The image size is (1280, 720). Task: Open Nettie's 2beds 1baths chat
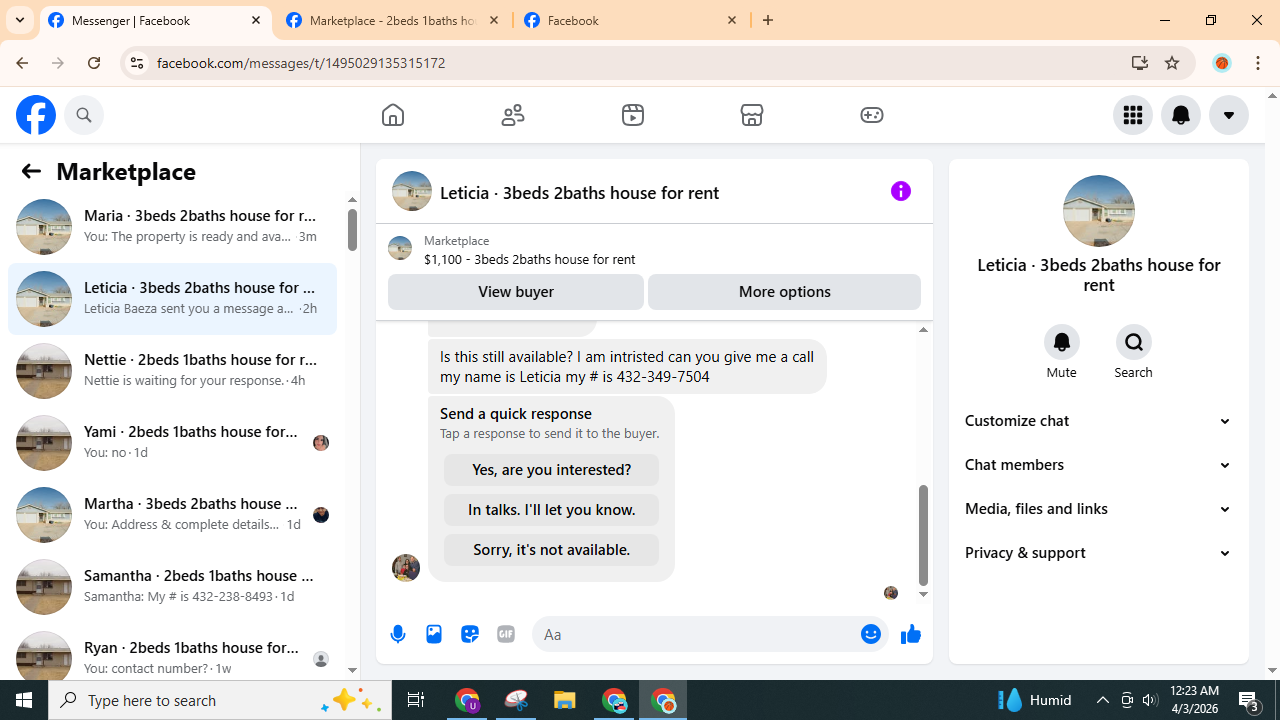pyautogui.click(x=172, y=371)
